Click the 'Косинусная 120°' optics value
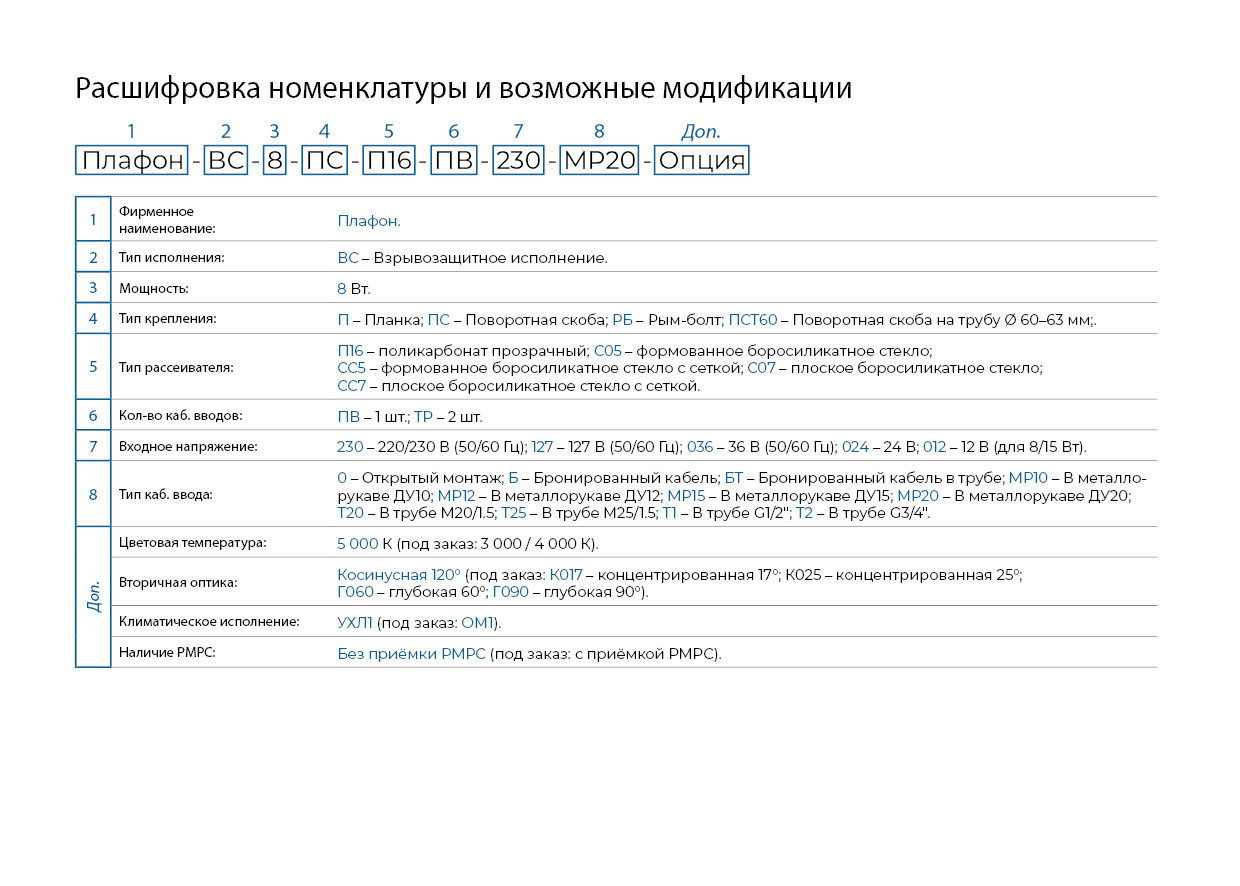 pos(399,575)
